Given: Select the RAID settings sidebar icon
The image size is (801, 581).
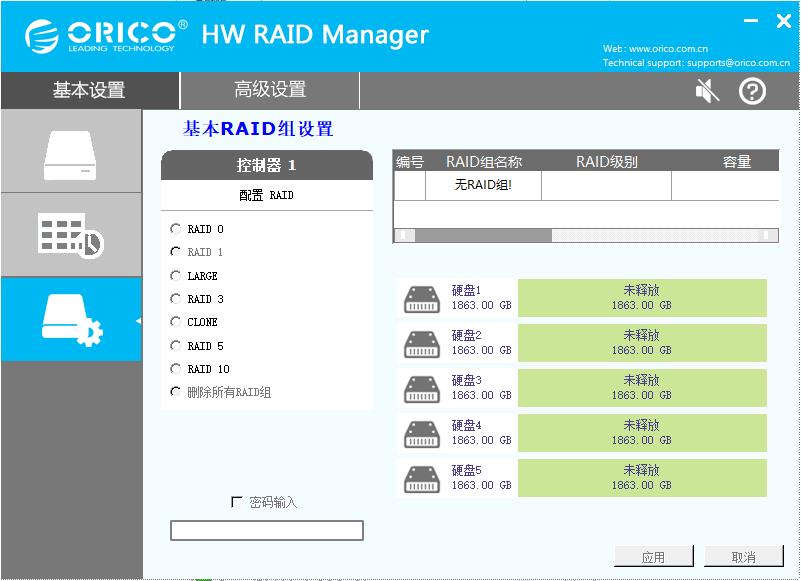Looking at the screenshot, I should coord(72,320).
